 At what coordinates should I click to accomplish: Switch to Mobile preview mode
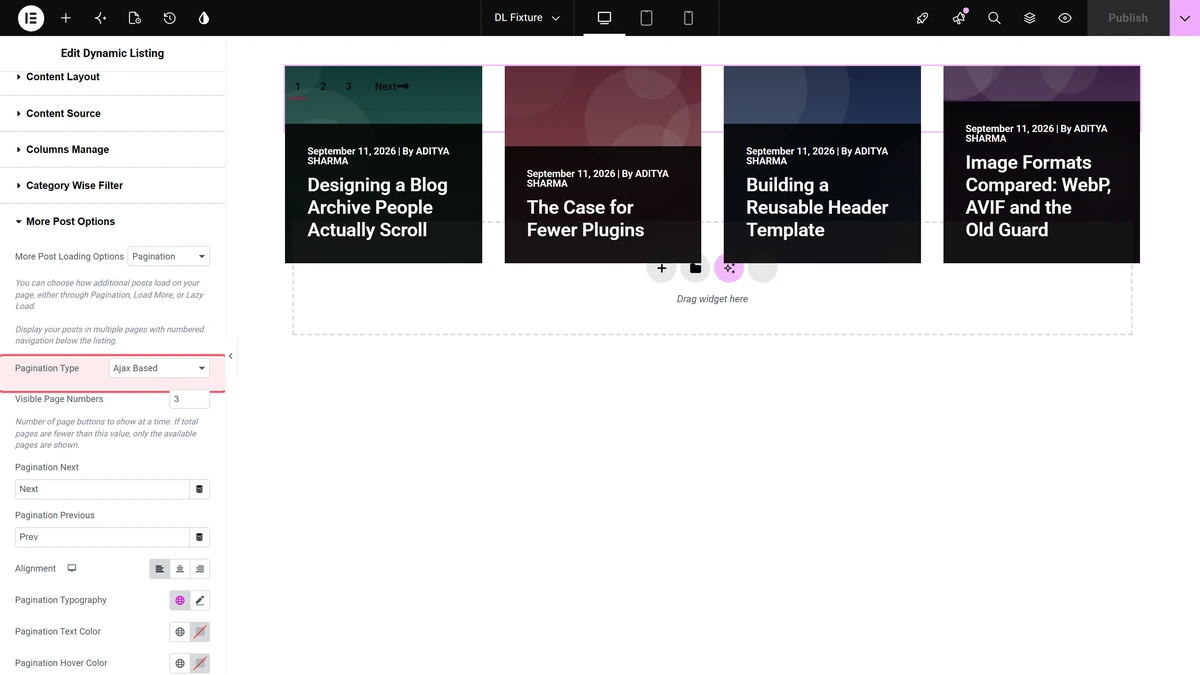pos(688,18)
